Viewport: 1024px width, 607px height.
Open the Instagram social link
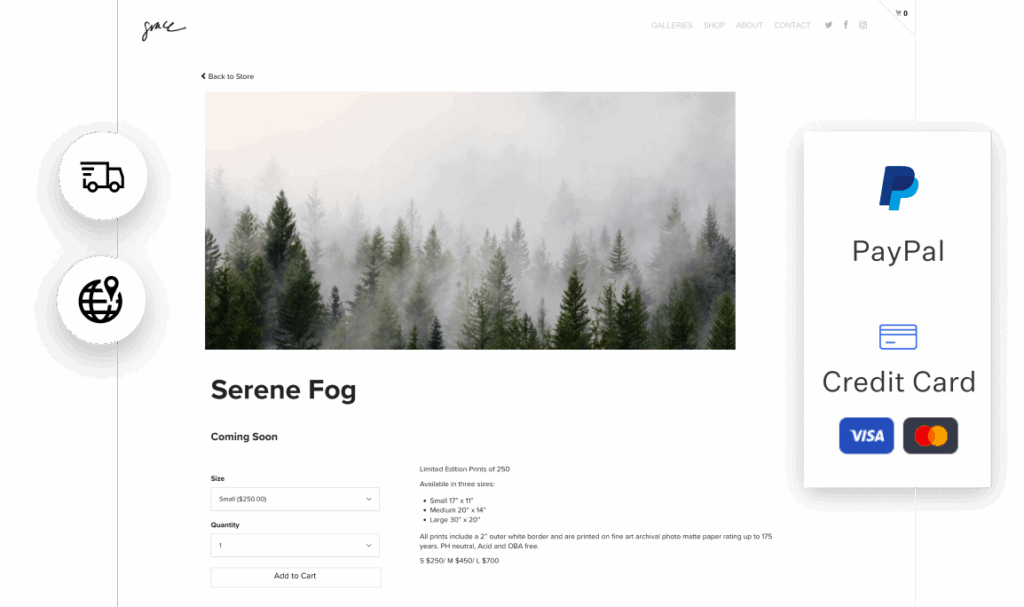(x=863, y=25)
